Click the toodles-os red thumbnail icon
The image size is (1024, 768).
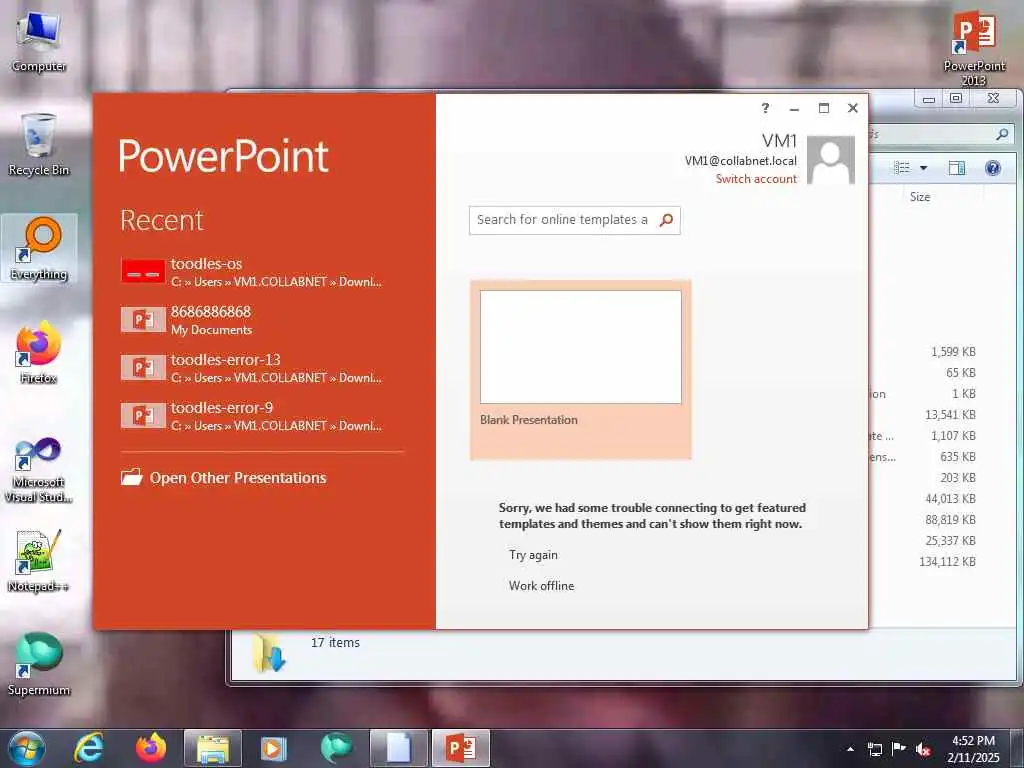point(143,272)
